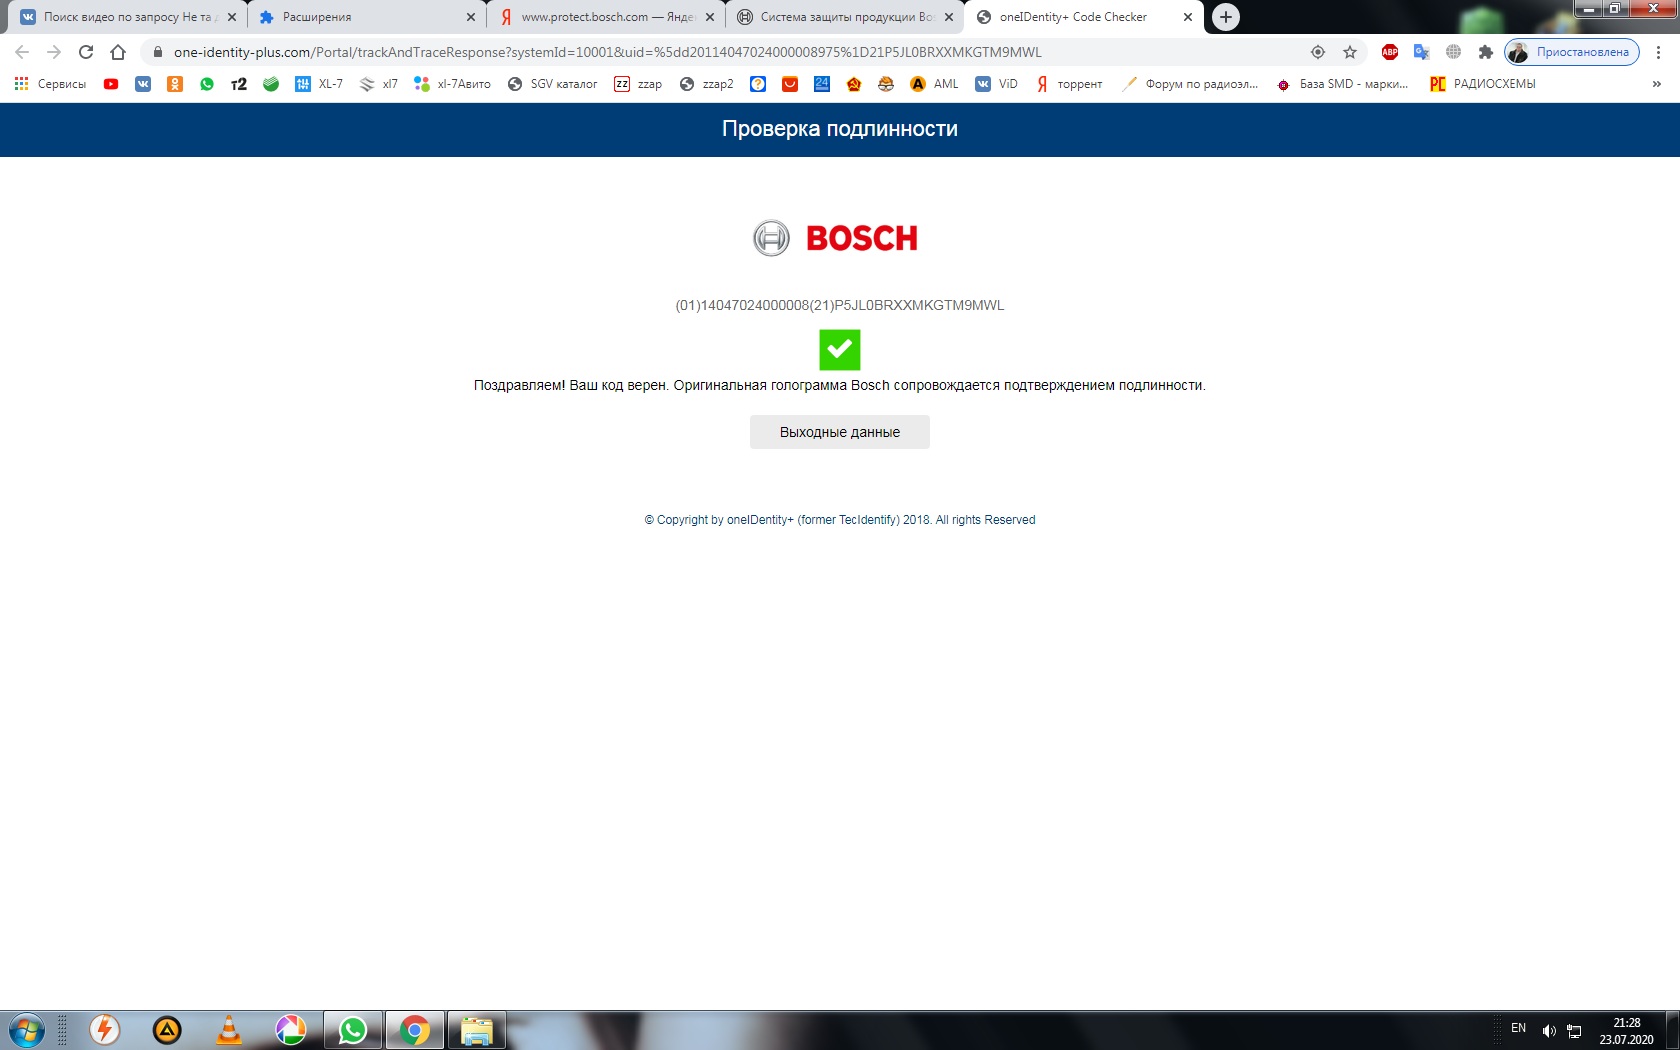This screenshot has width=1680, height=1050.
Task: Open the AdBlock Plus extension icon
Action: [x=1389, y=52]
